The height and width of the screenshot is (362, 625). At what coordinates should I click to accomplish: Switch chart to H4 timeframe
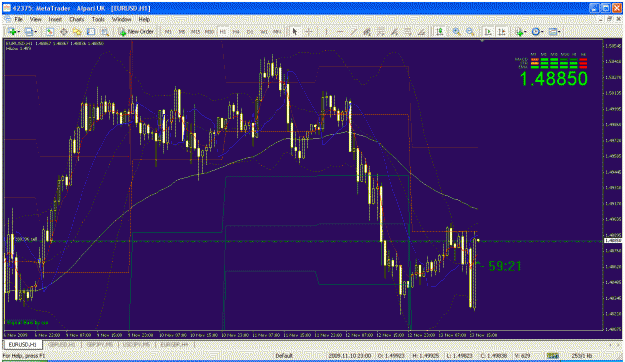(x=236, y=31)
